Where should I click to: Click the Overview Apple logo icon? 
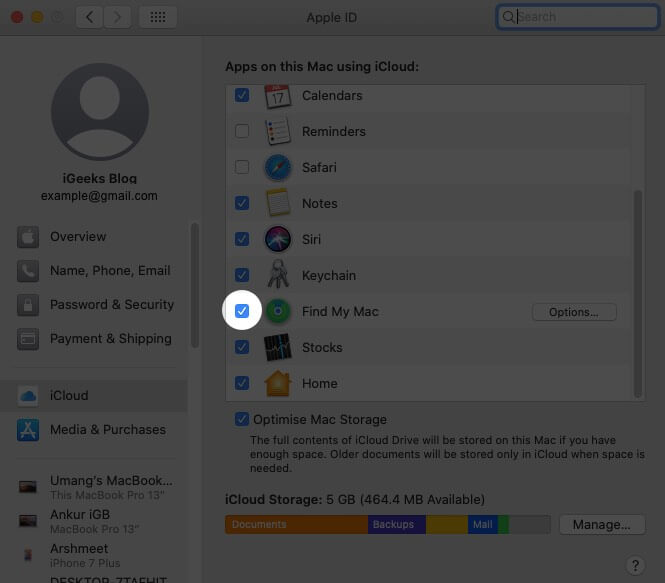click(28, 237)
